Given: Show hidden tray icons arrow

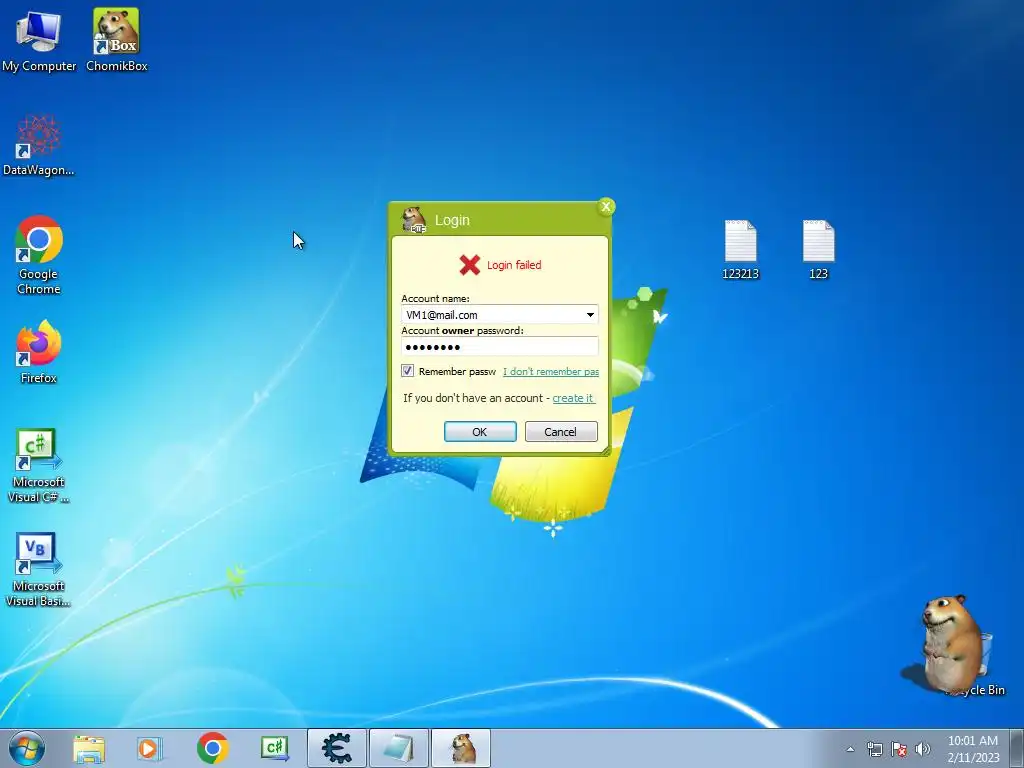Looking at the screenshot, I should (850, 749).
